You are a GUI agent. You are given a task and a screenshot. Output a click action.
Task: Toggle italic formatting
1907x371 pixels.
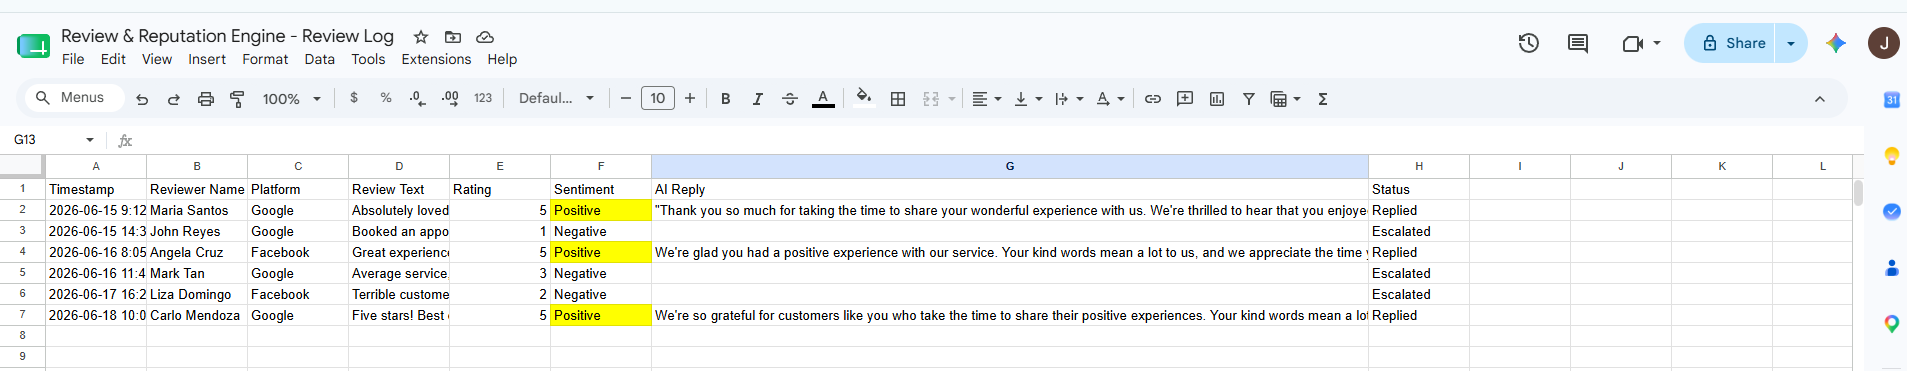point(758,98)
